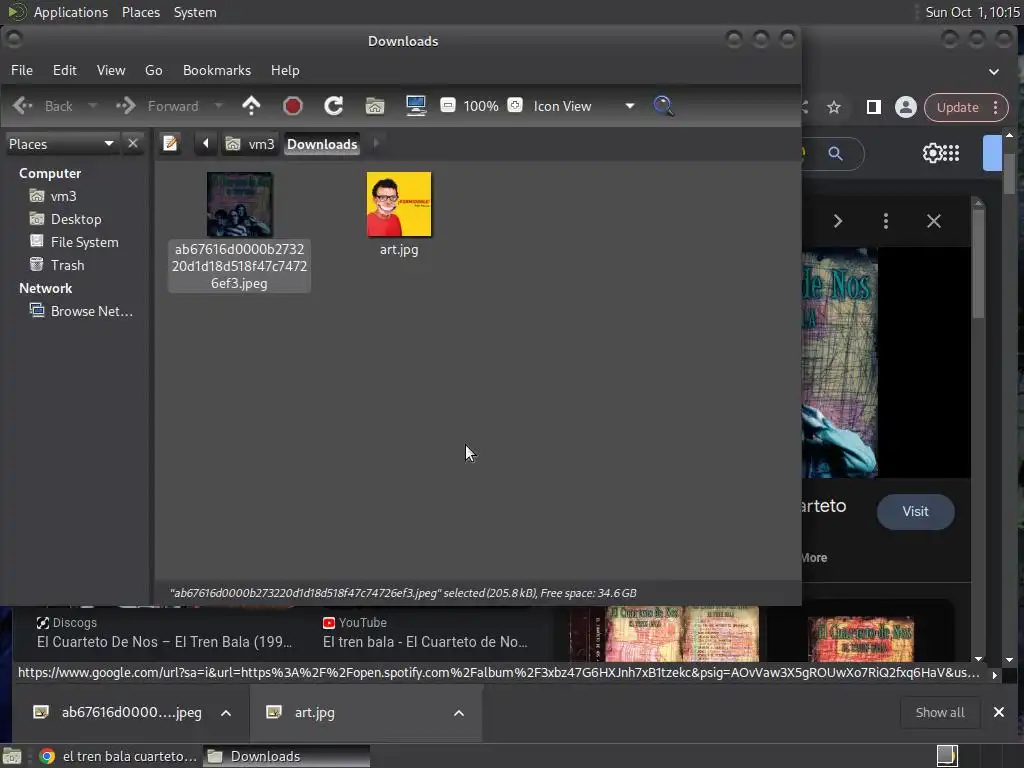Show previous path buttons arrow
Viewport: 1024px width, 768px height.
point(206,144)
